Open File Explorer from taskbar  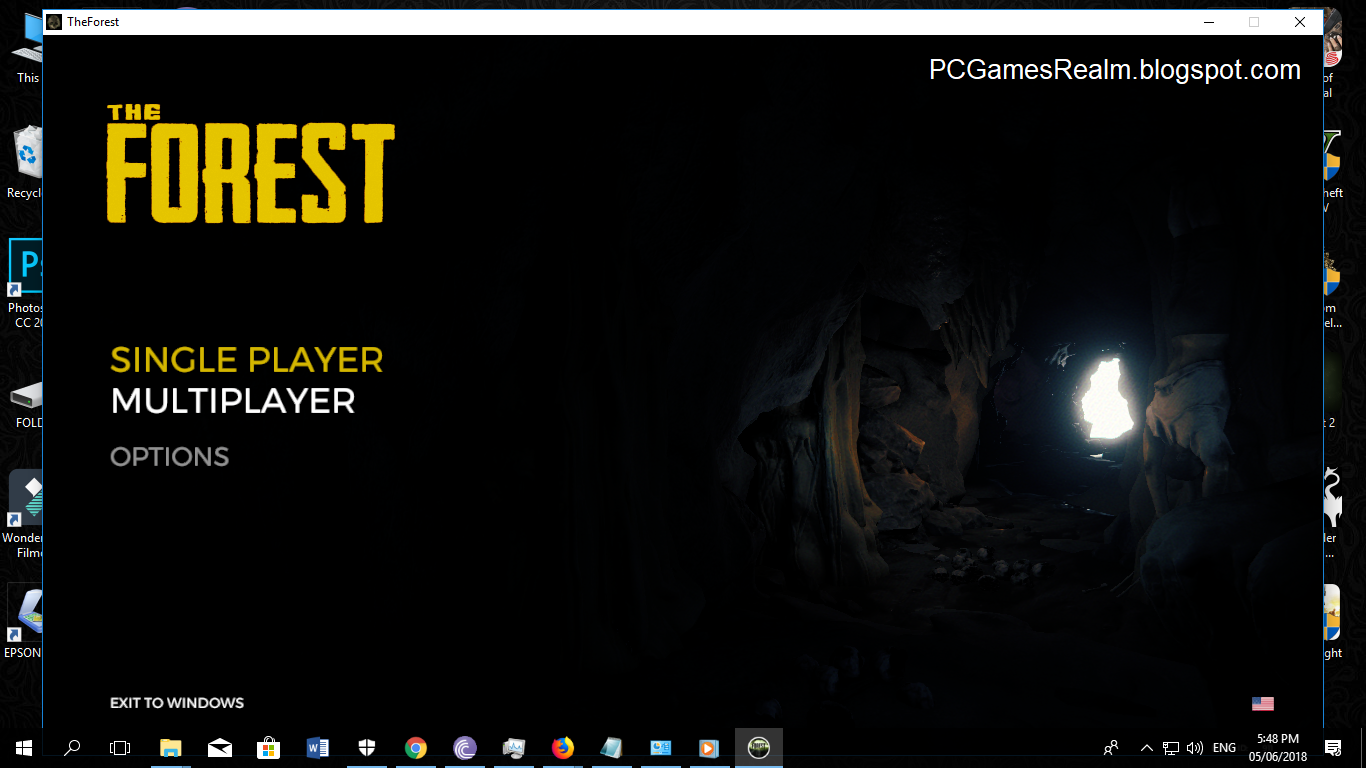pyautogui.click(x=171, y=748)
